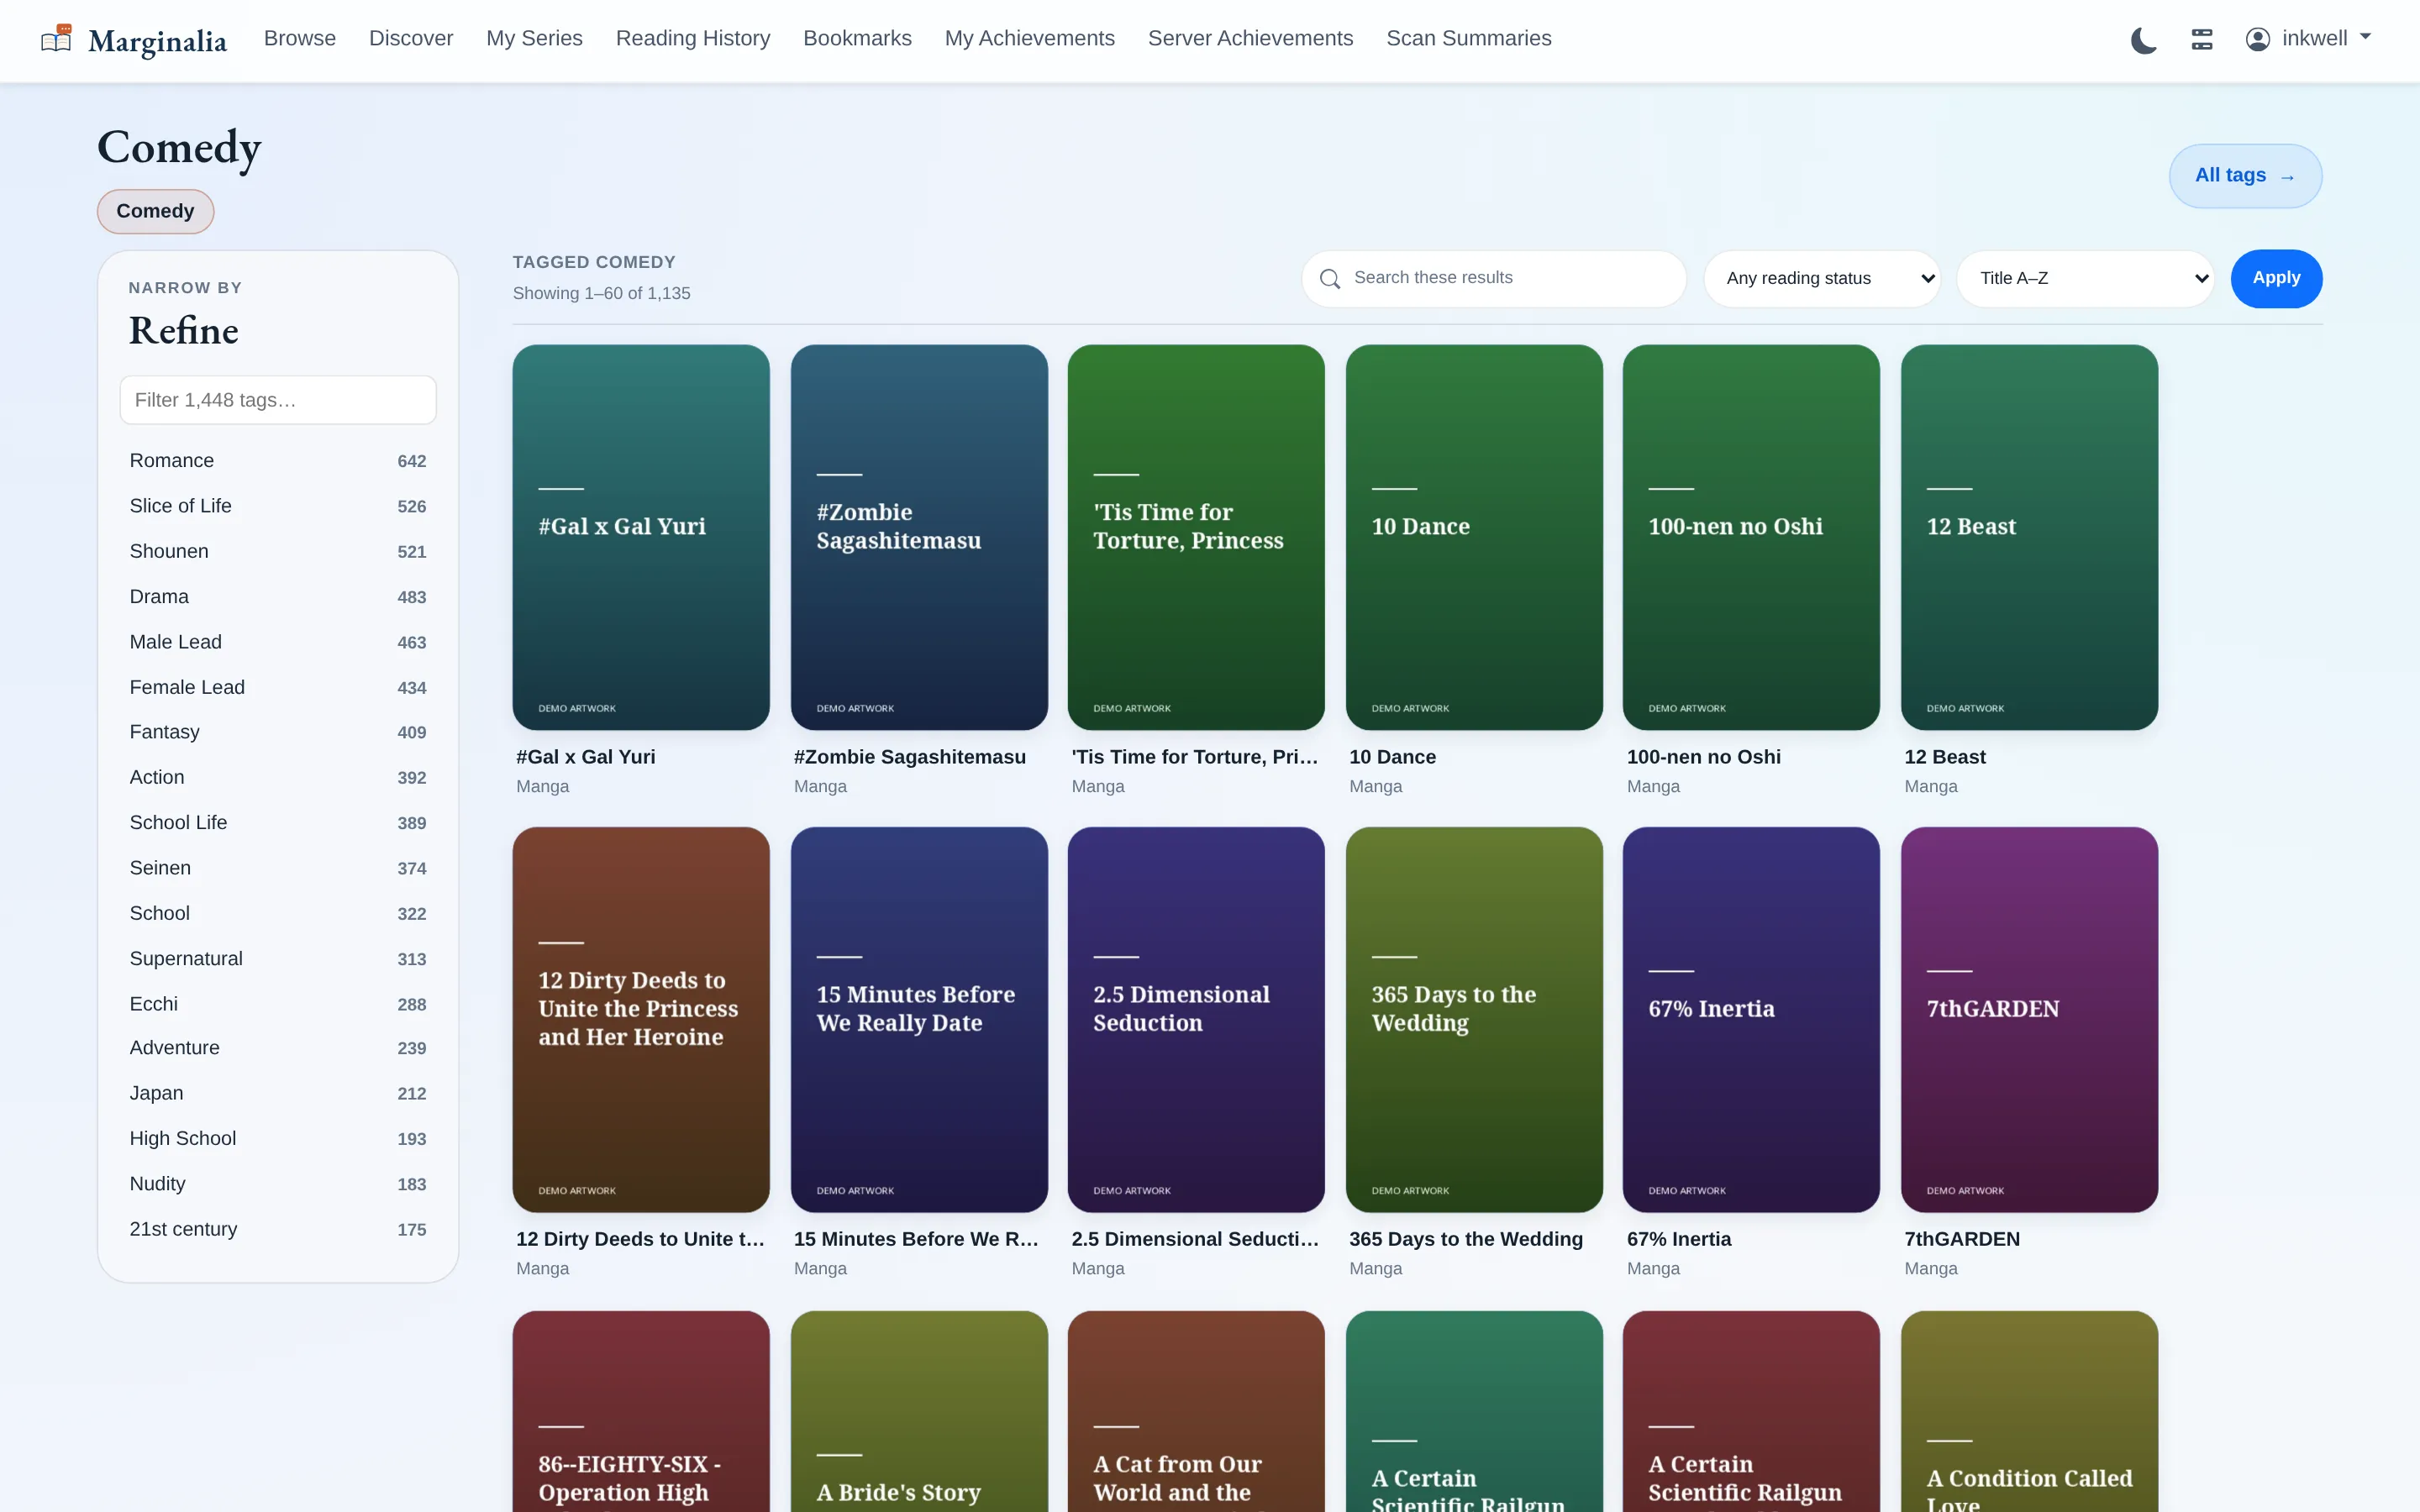Narrow by the Male Lead tag
This screenshot has width=2420, height=1512.
[x=278, y=642]
